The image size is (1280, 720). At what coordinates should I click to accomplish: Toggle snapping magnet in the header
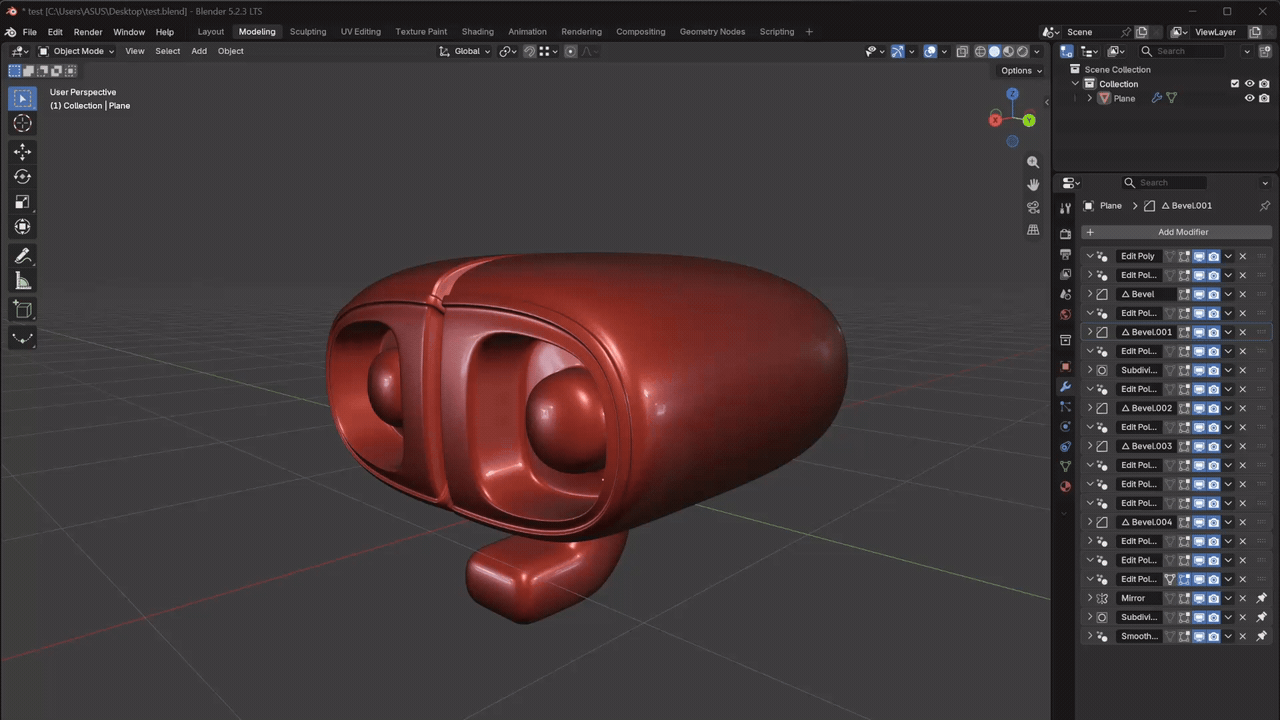(529, 51)
